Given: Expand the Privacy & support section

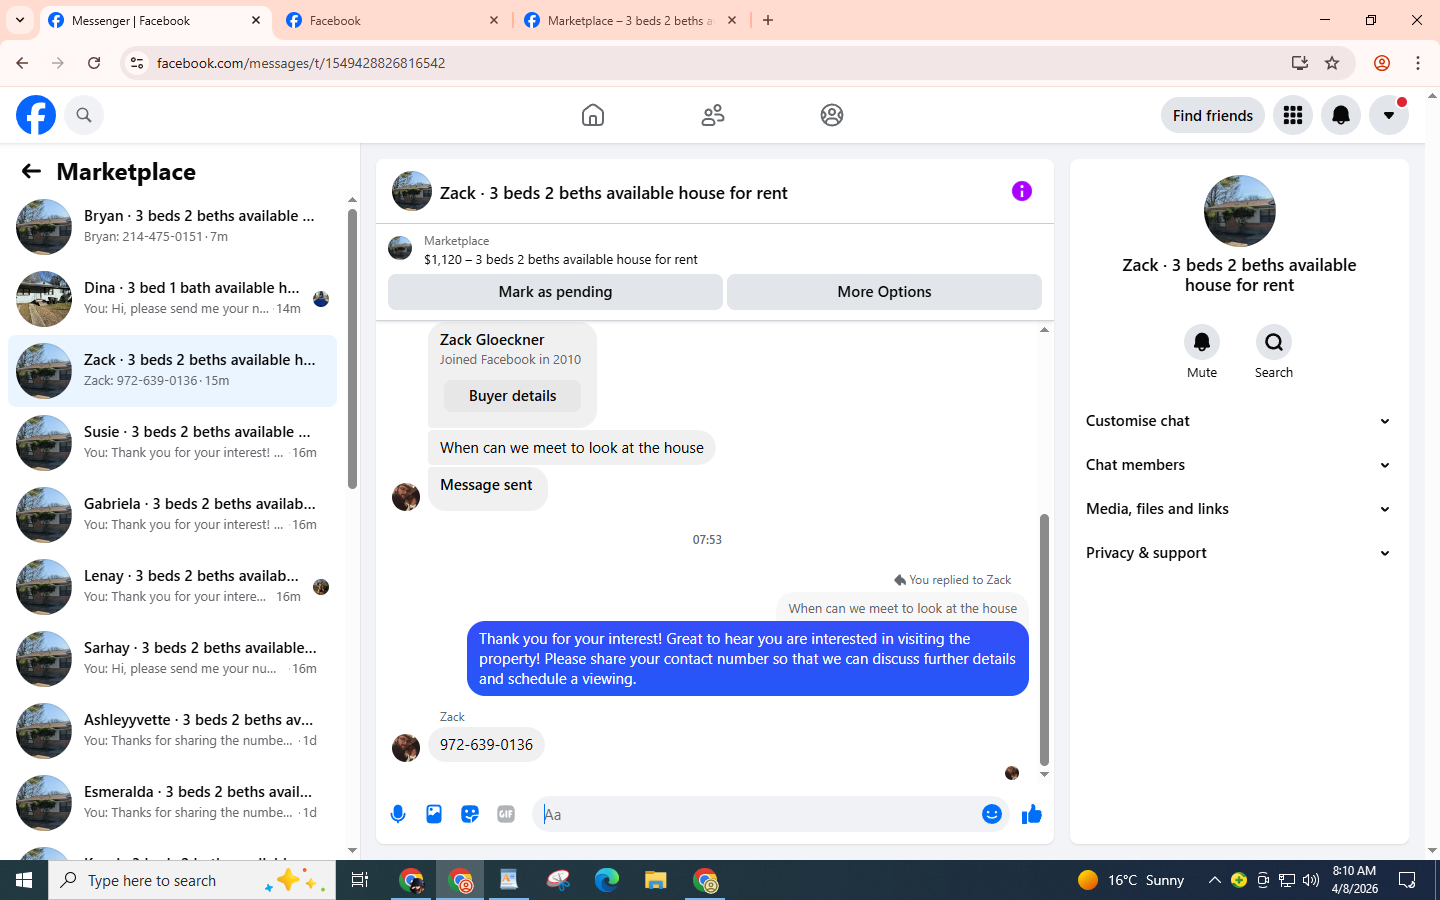Looking at the screenshot, I should (1238, 553).
